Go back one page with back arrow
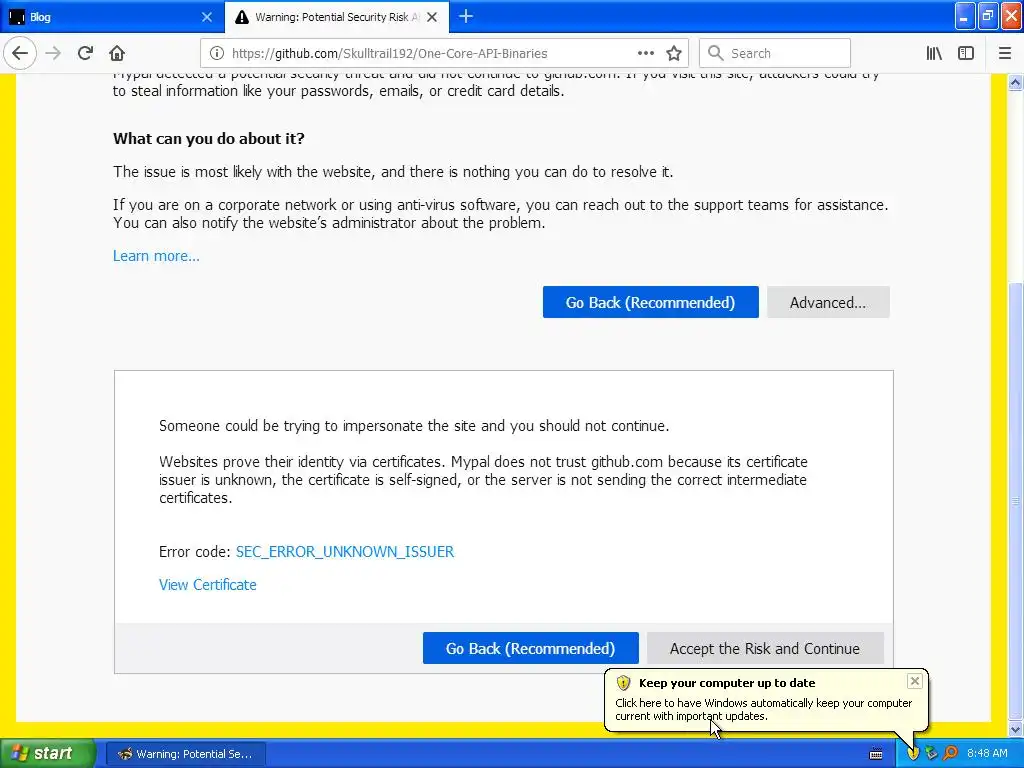Viewport: 1024px width, 768px height. click(x=20, y=54)
